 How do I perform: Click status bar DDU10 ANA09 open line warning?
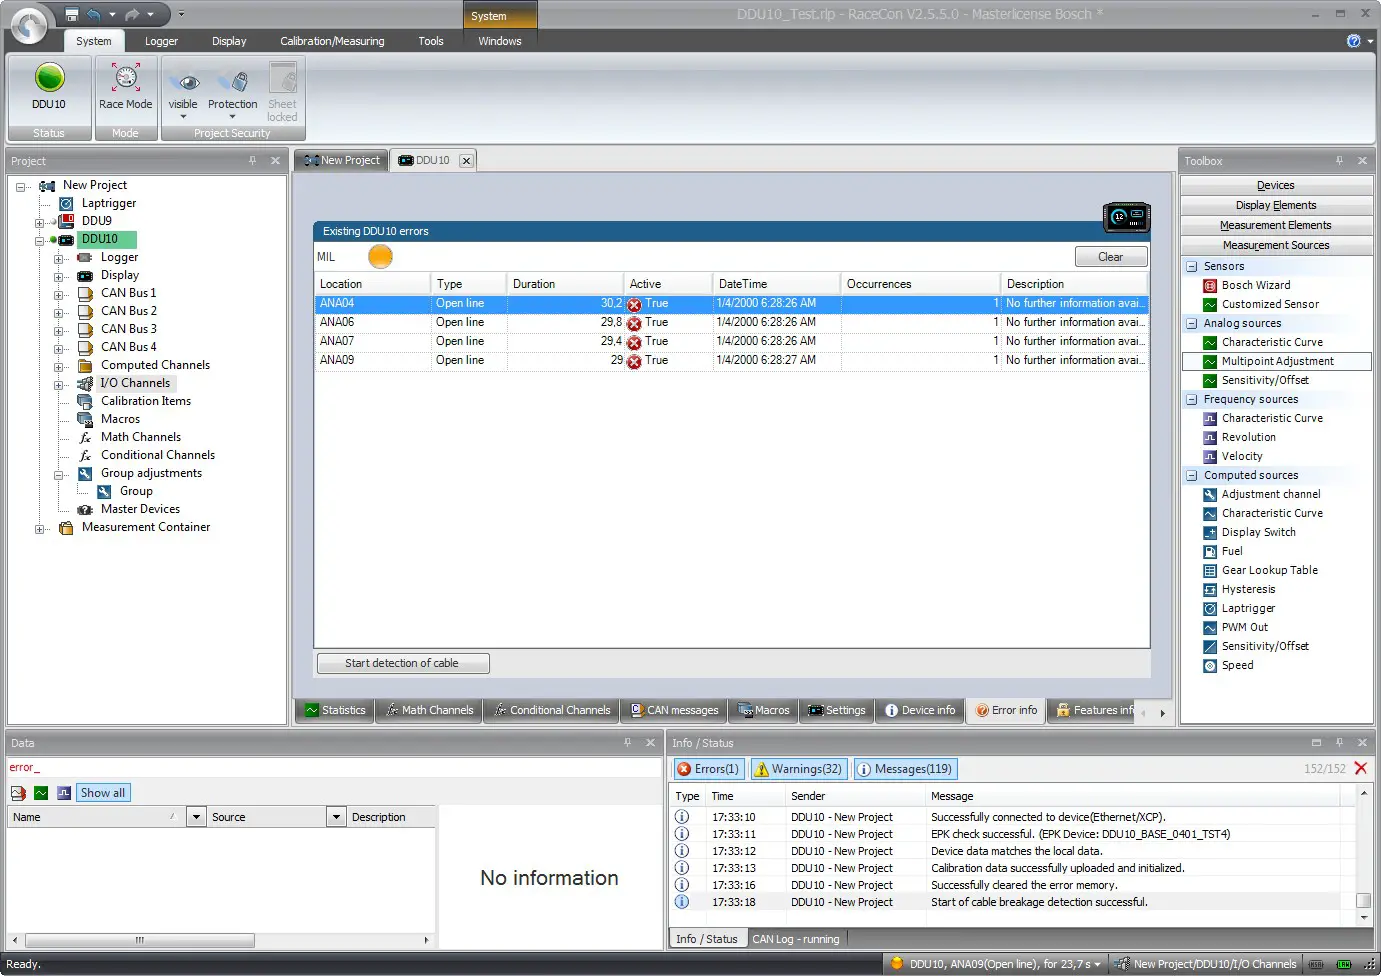pos(996,964)
